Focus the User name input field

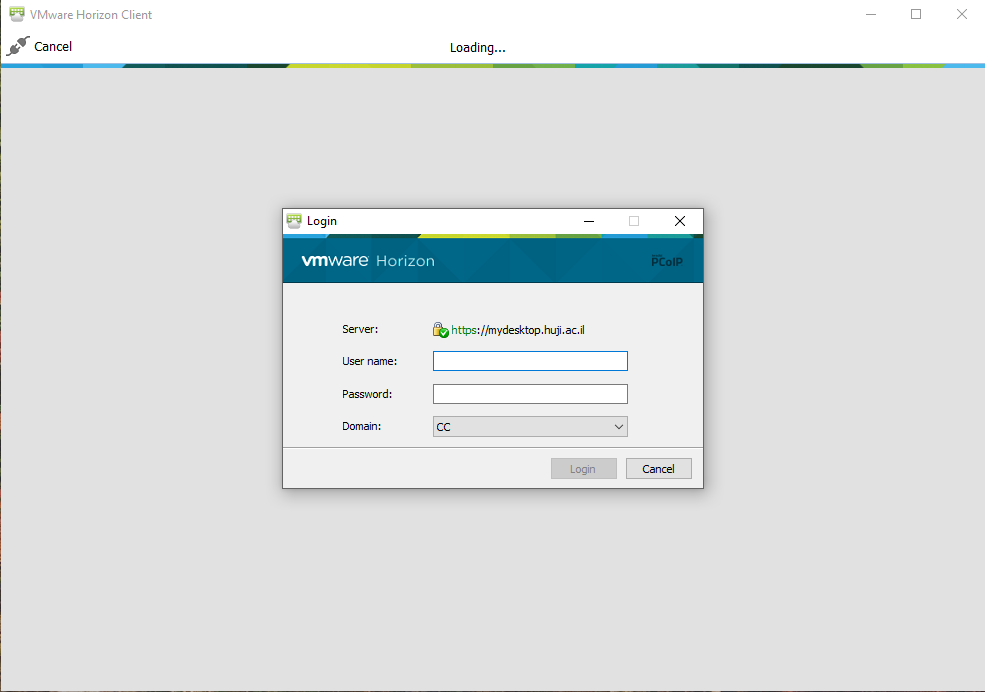[530, 361]
